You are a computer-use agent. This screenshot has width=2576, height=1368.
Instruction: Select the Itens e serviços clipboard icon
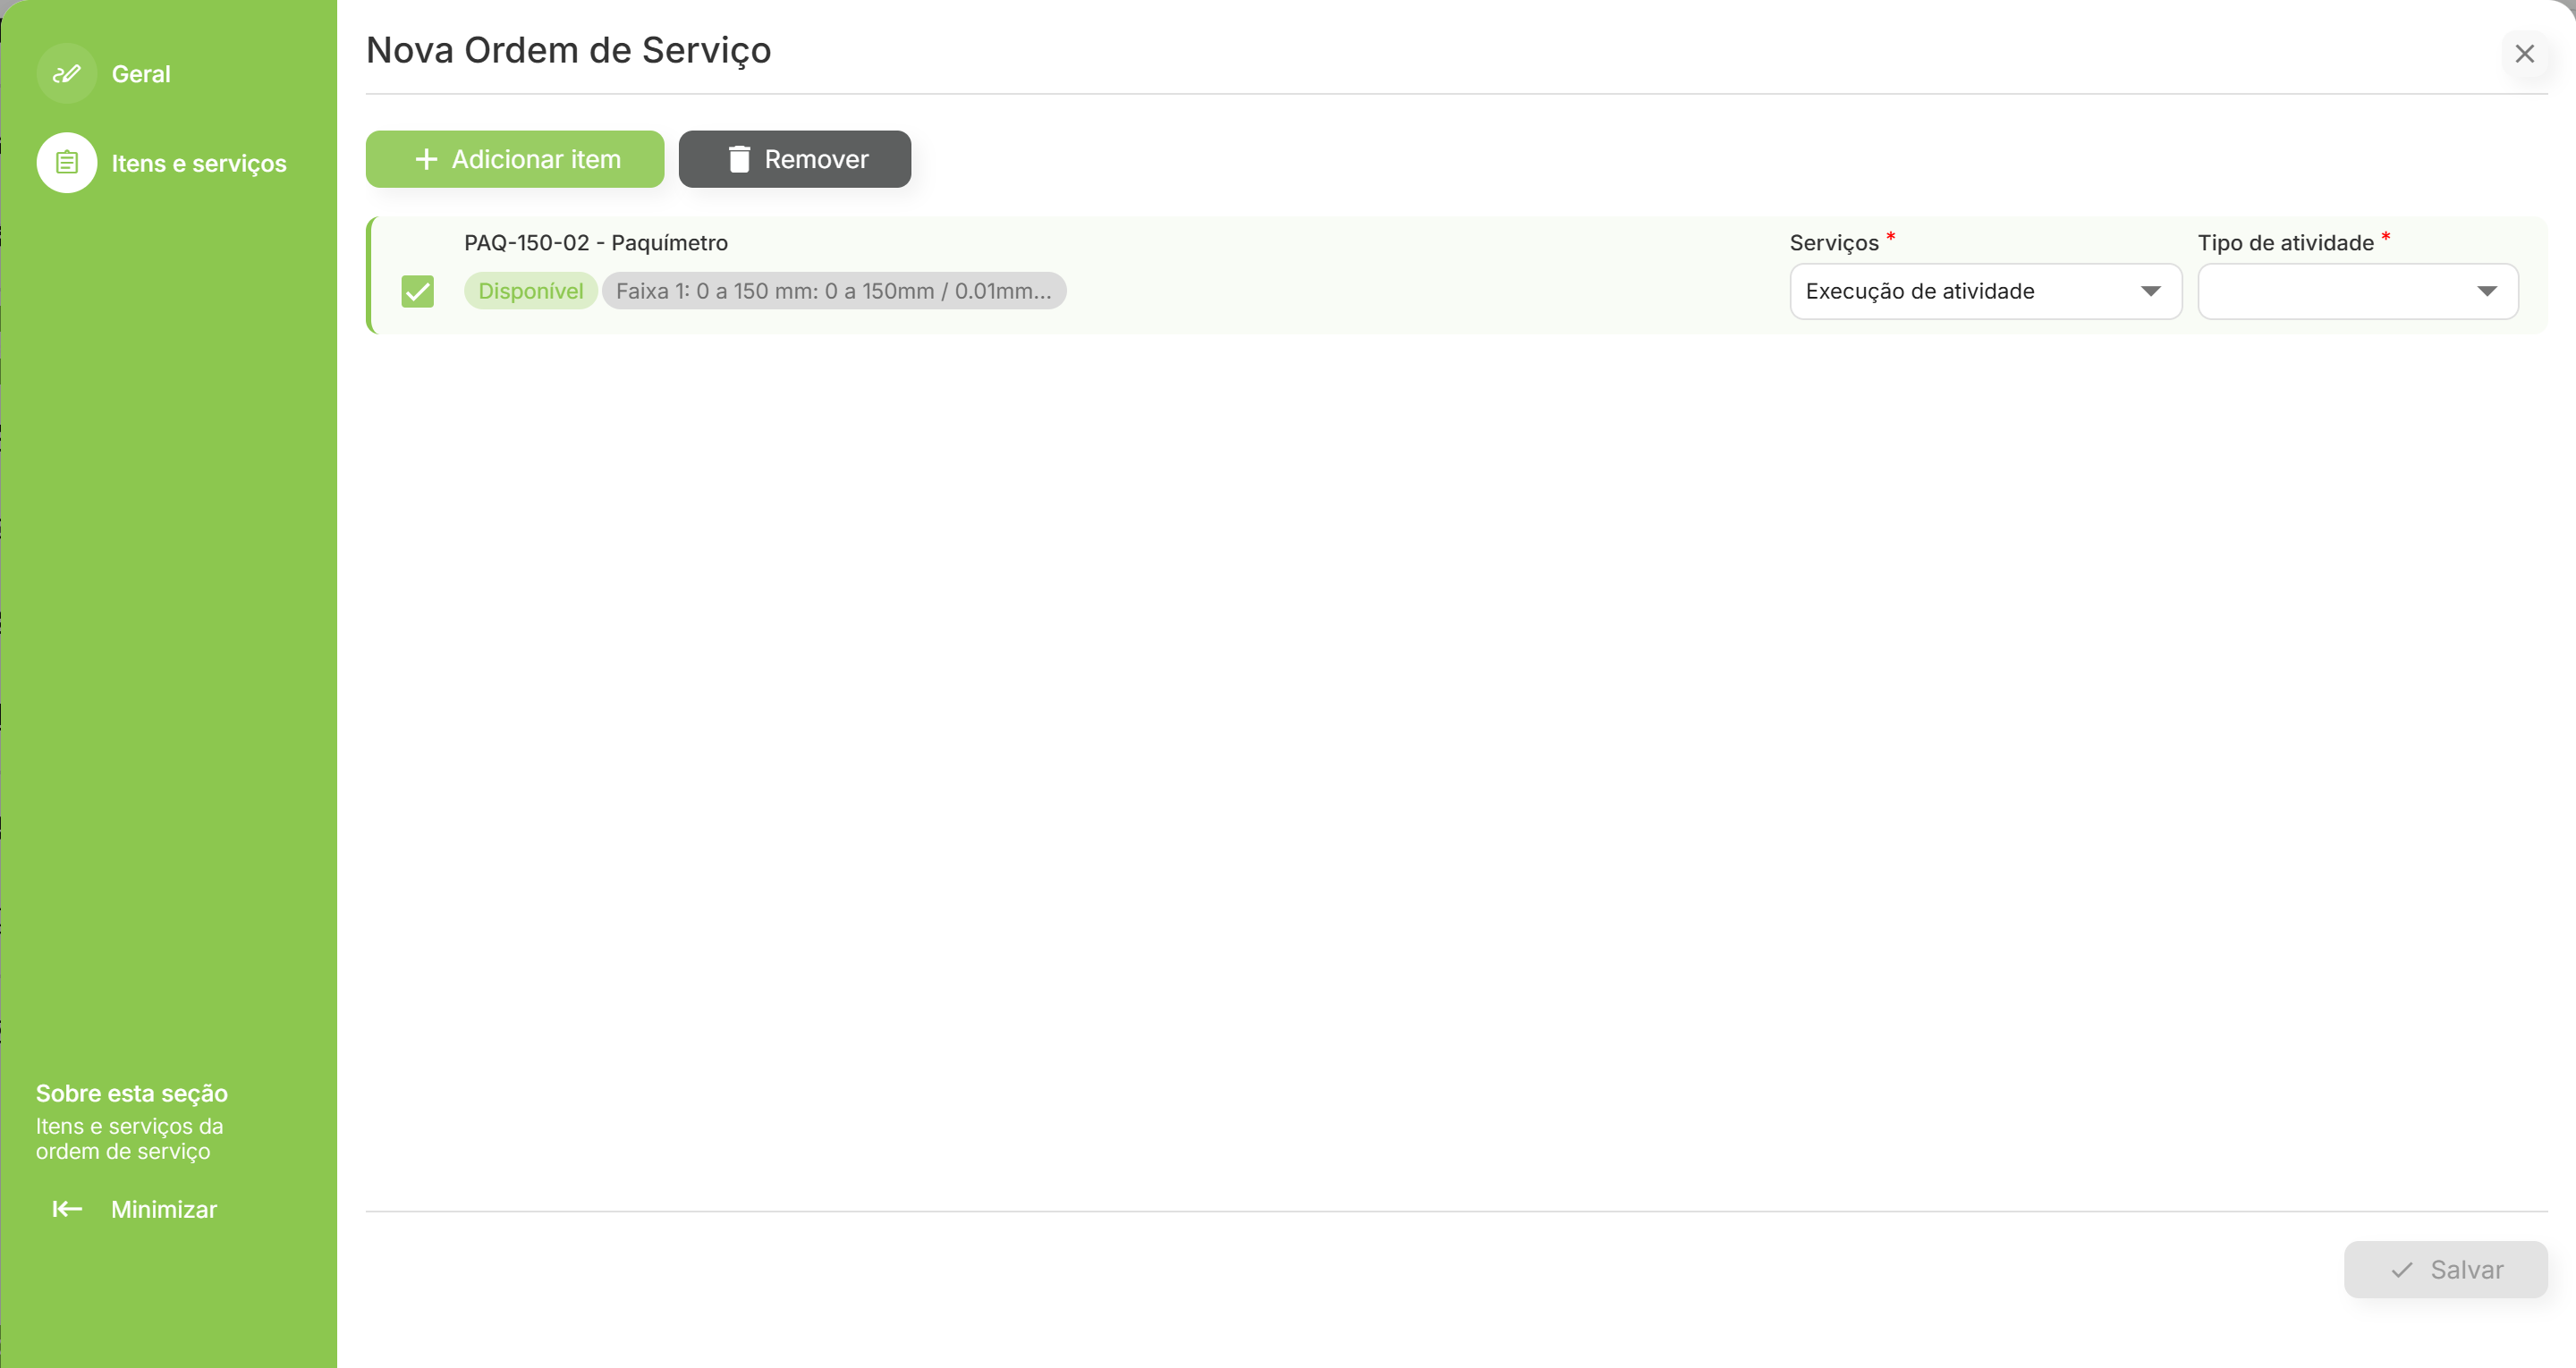[66, 163]
